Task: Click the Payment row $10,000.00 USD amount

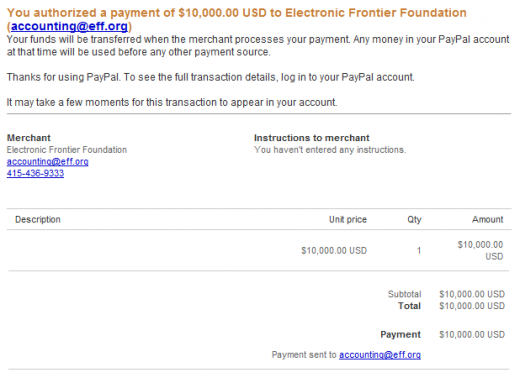Action: point(472,334)
